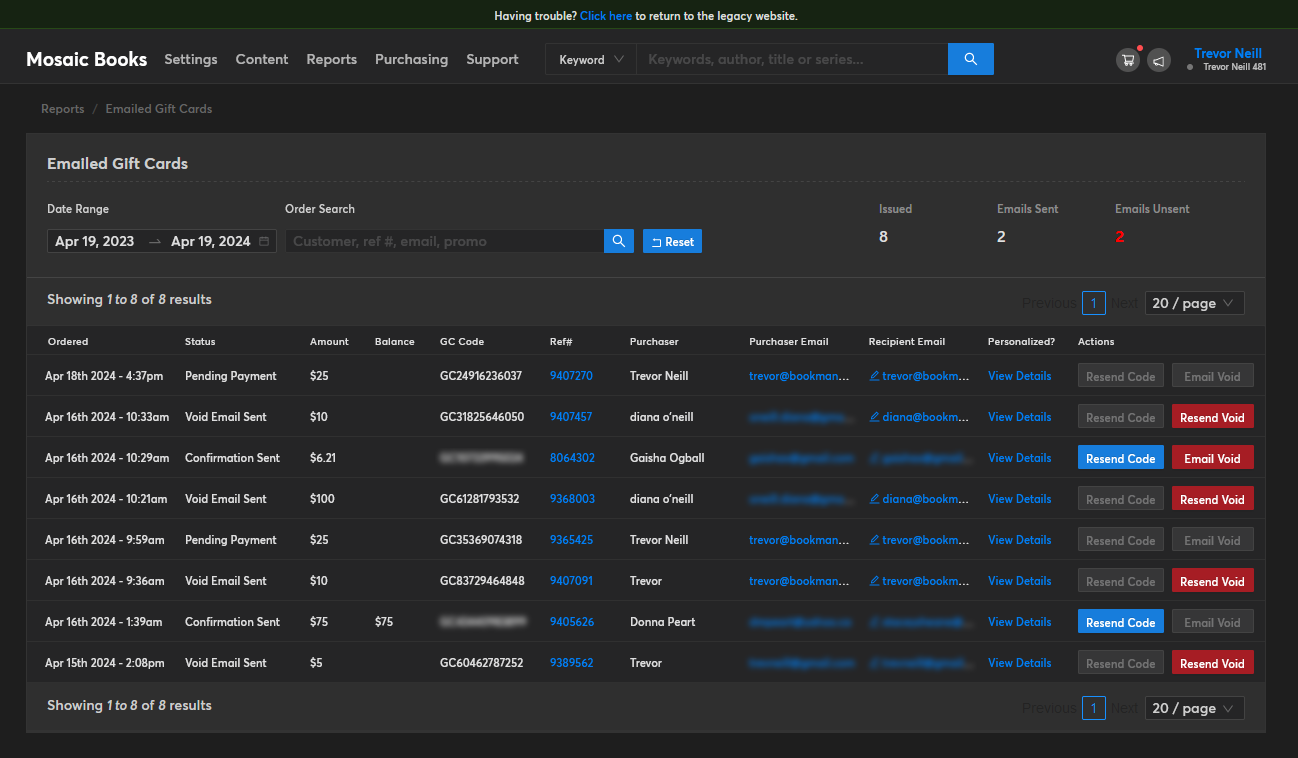Open the shopping cart icon
The image size is (1298, 758).
(1128, 60)
